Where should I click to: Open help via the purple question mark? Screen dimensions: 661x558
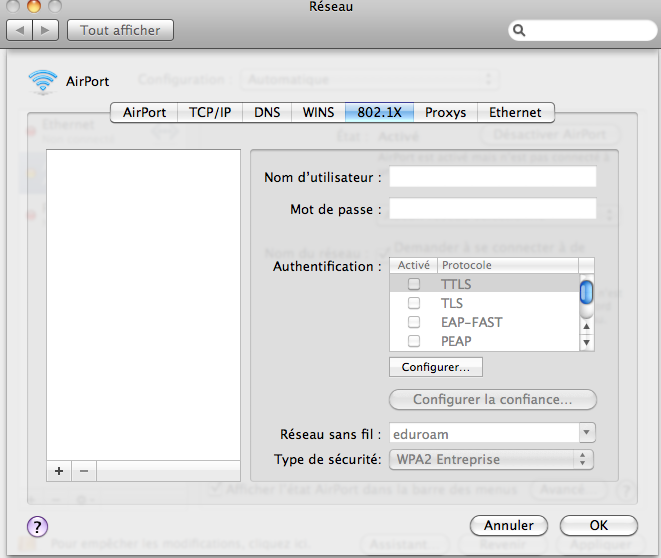coord(38,526)
